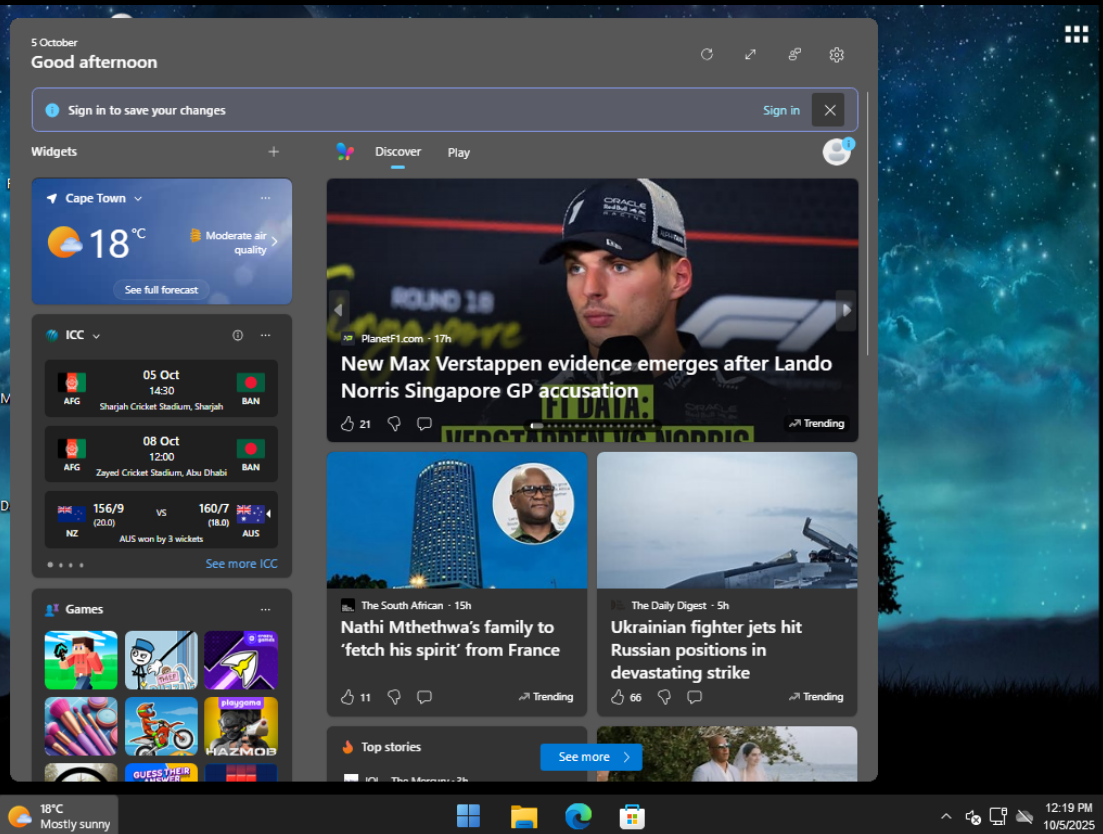This screenshot has width=1103, height=834.
Task: Comment on the Nathi Mthethwa article
Action: pos(424,697)
